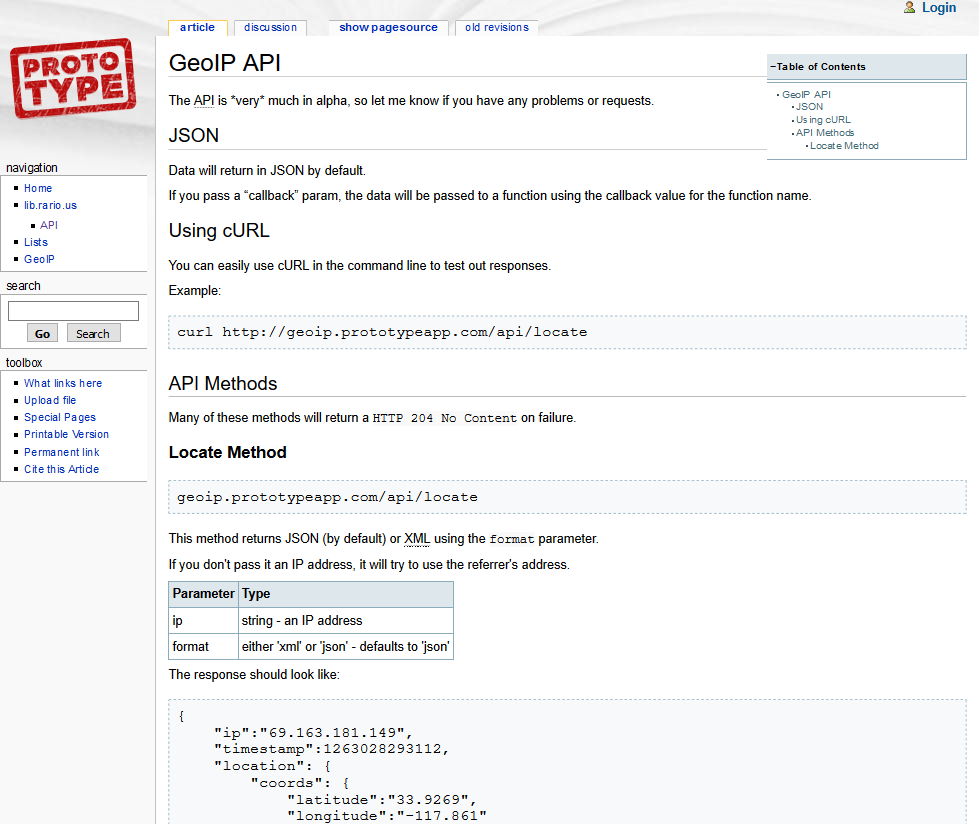Jump to API Methods in table of contents
The height and width of the screenshot is (824, 979).
[825, 133]
